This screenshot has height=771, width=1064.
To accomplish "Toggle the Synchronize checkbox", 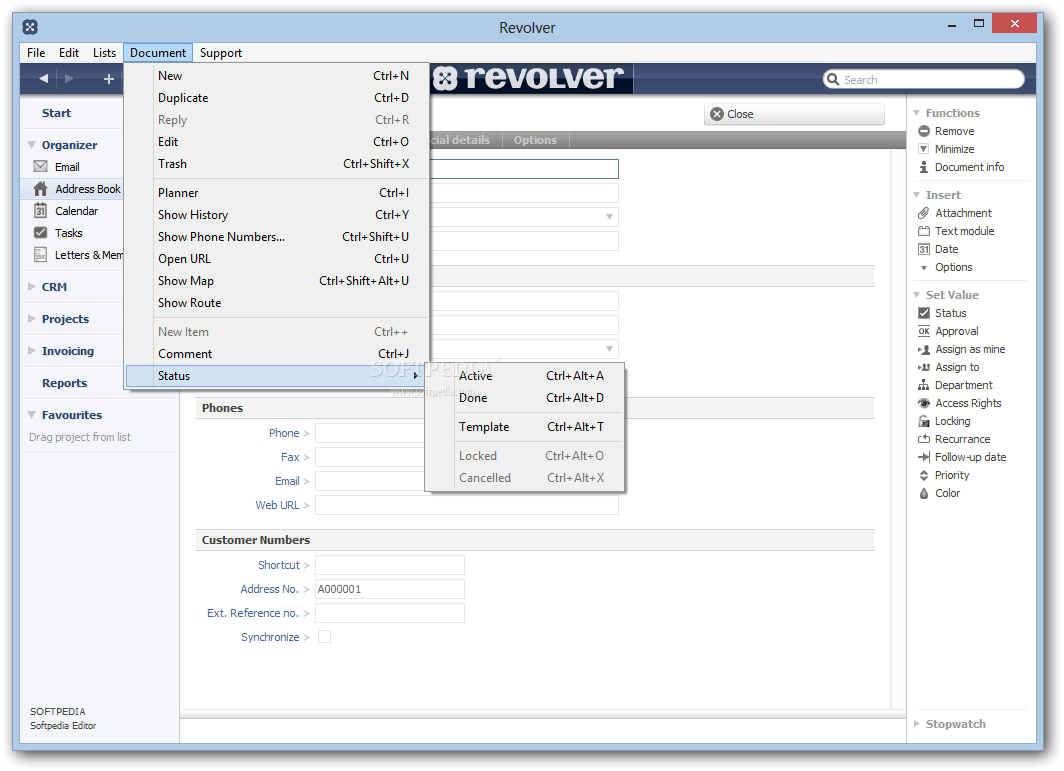I will pyautogui.click(x=324, y=637).
